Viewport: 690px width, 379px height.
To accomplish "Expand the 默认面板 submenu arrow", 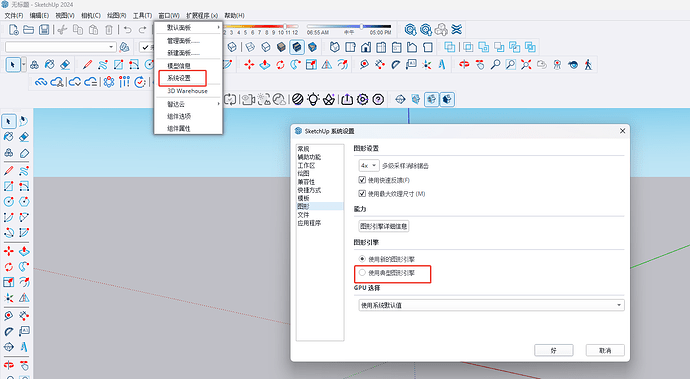I will [x=218, y=27].
